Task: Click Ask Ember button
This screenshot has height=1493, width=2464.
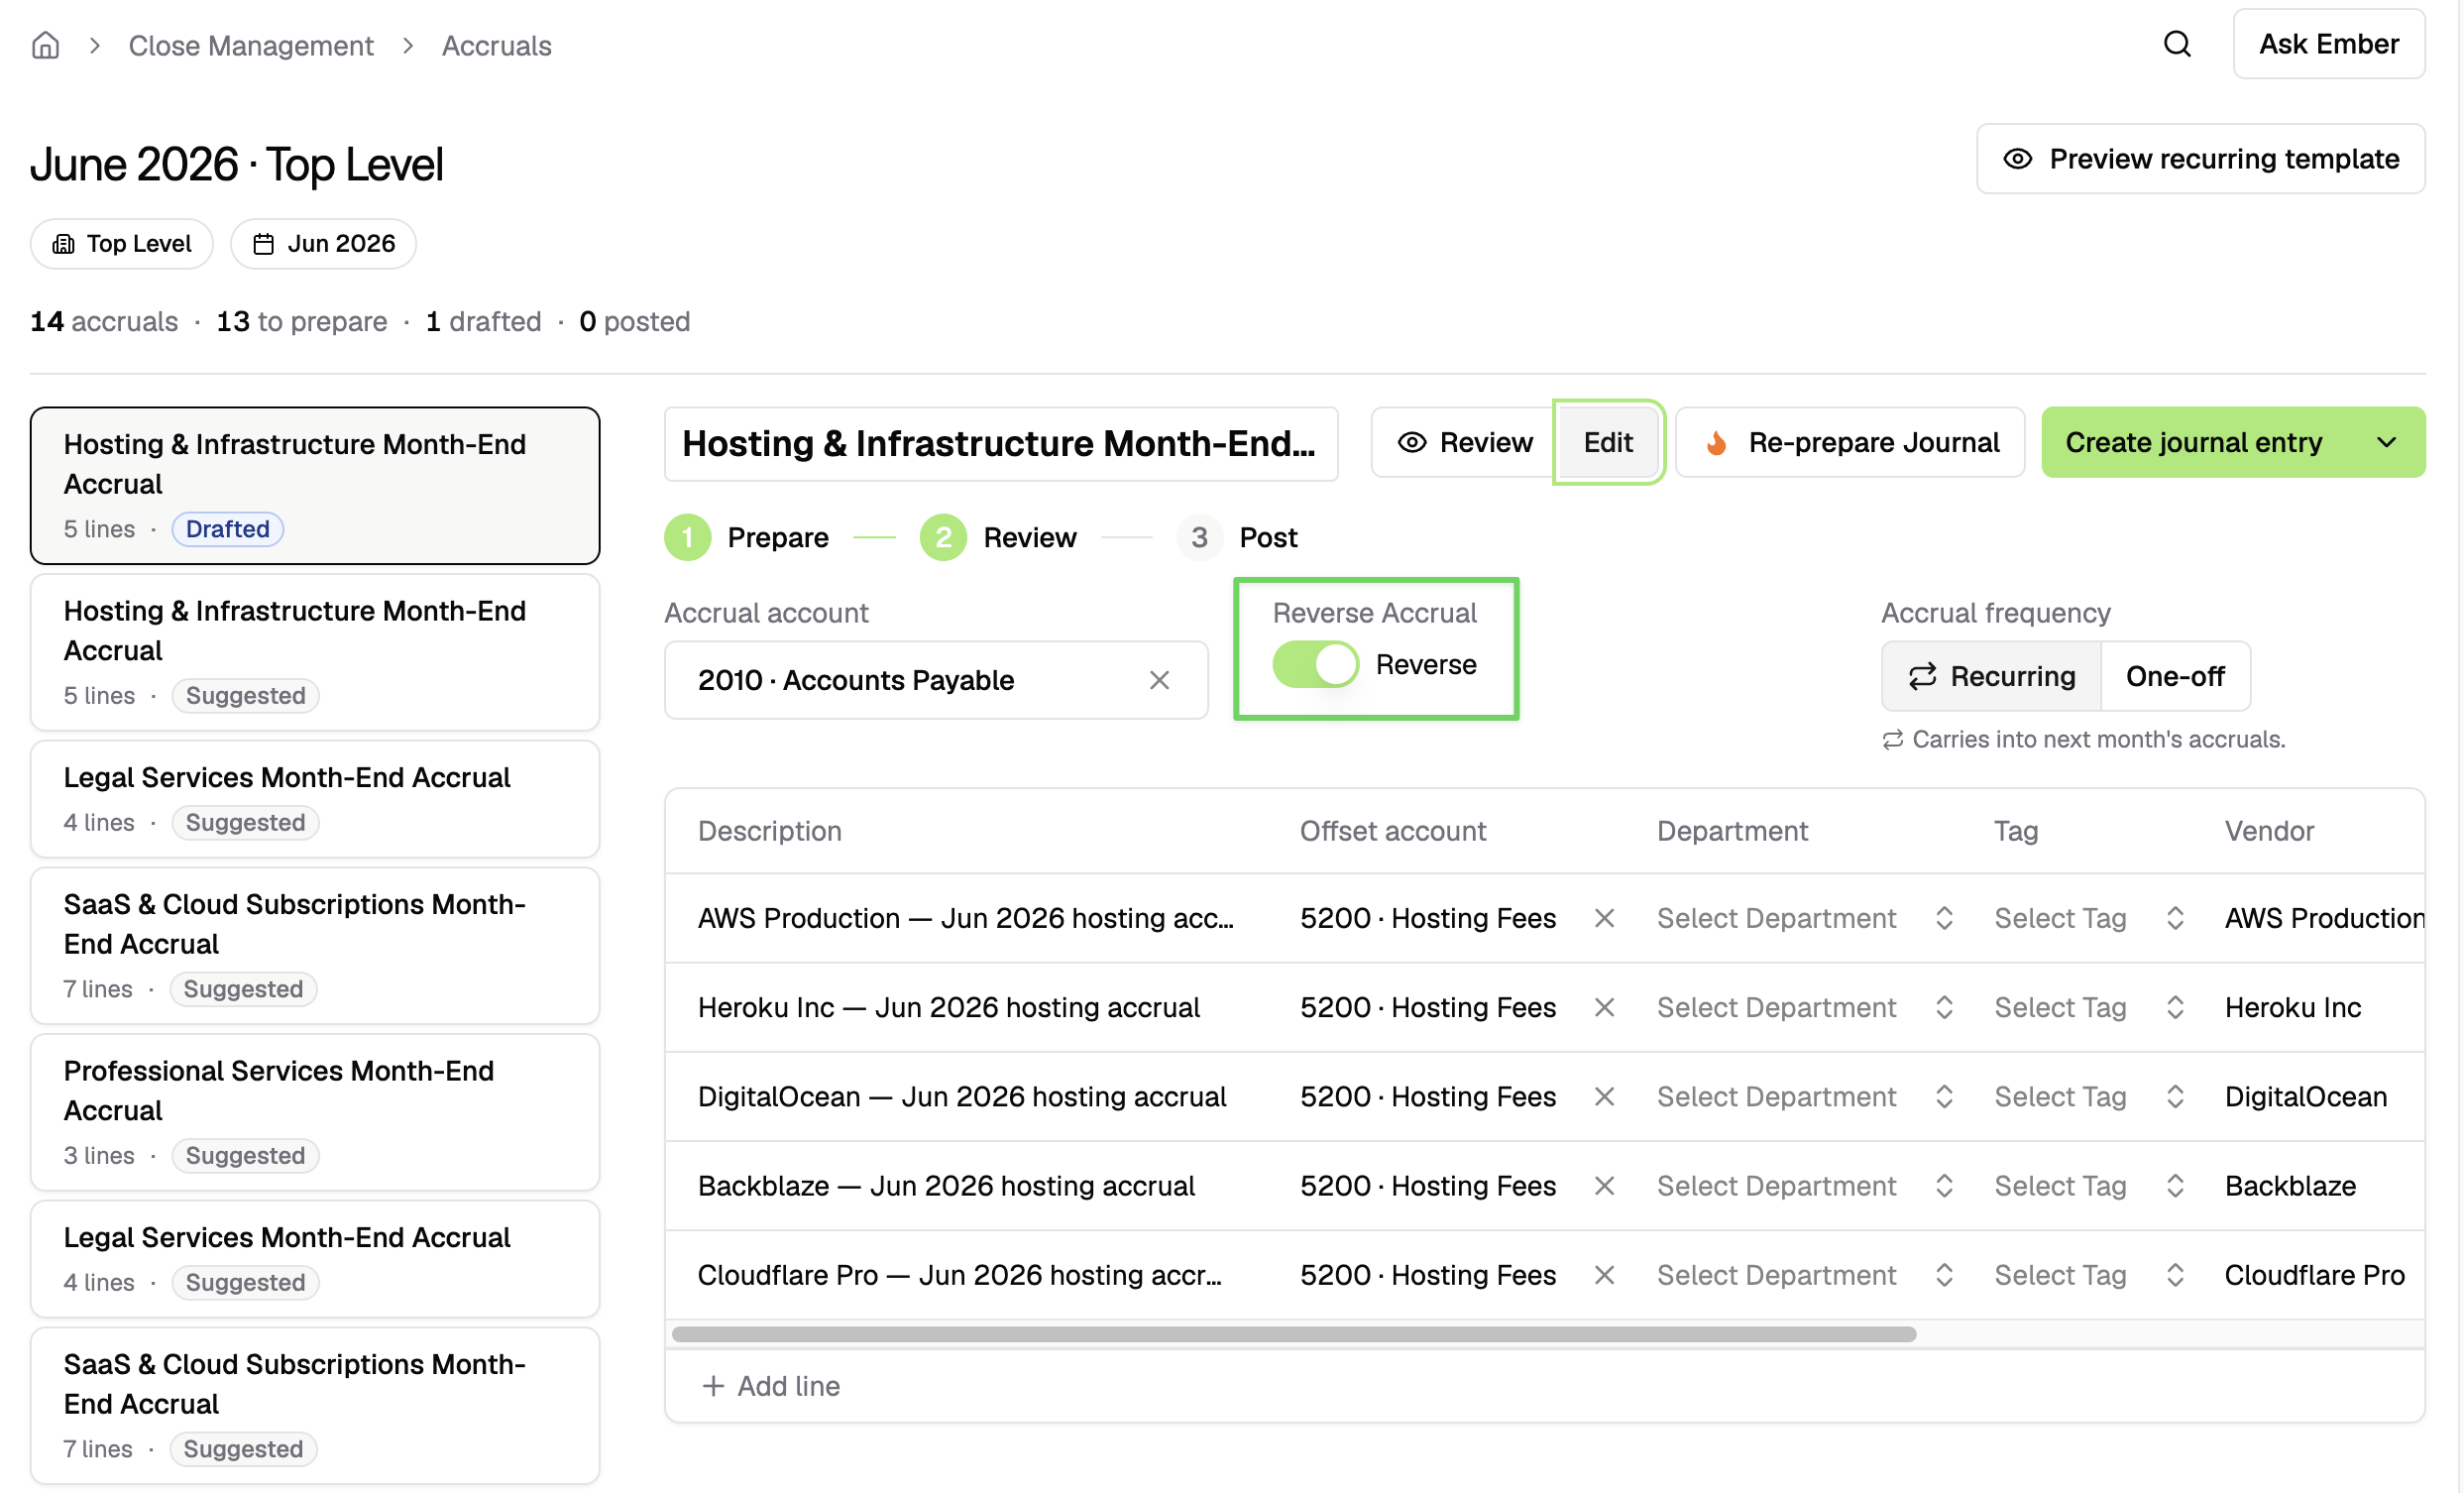Action: click(2328, 44)
